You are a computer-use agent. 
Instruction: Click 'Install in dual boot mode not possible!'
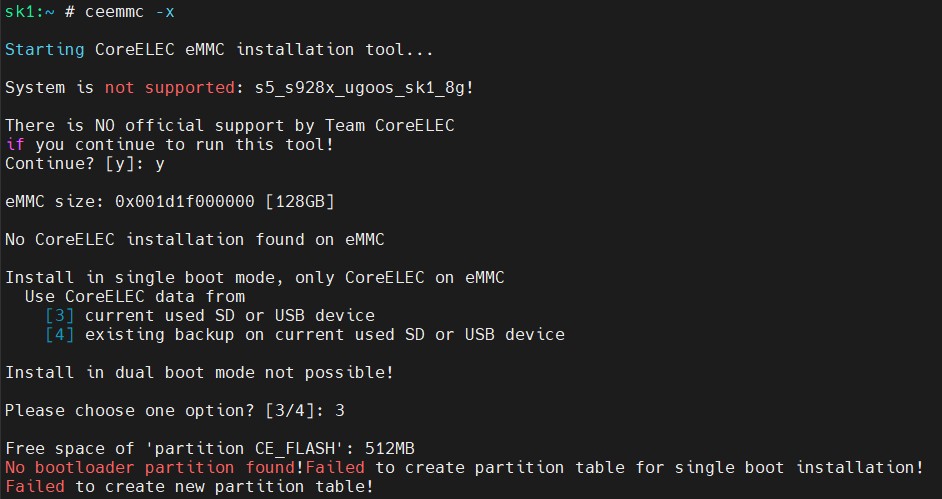(200, 372)
